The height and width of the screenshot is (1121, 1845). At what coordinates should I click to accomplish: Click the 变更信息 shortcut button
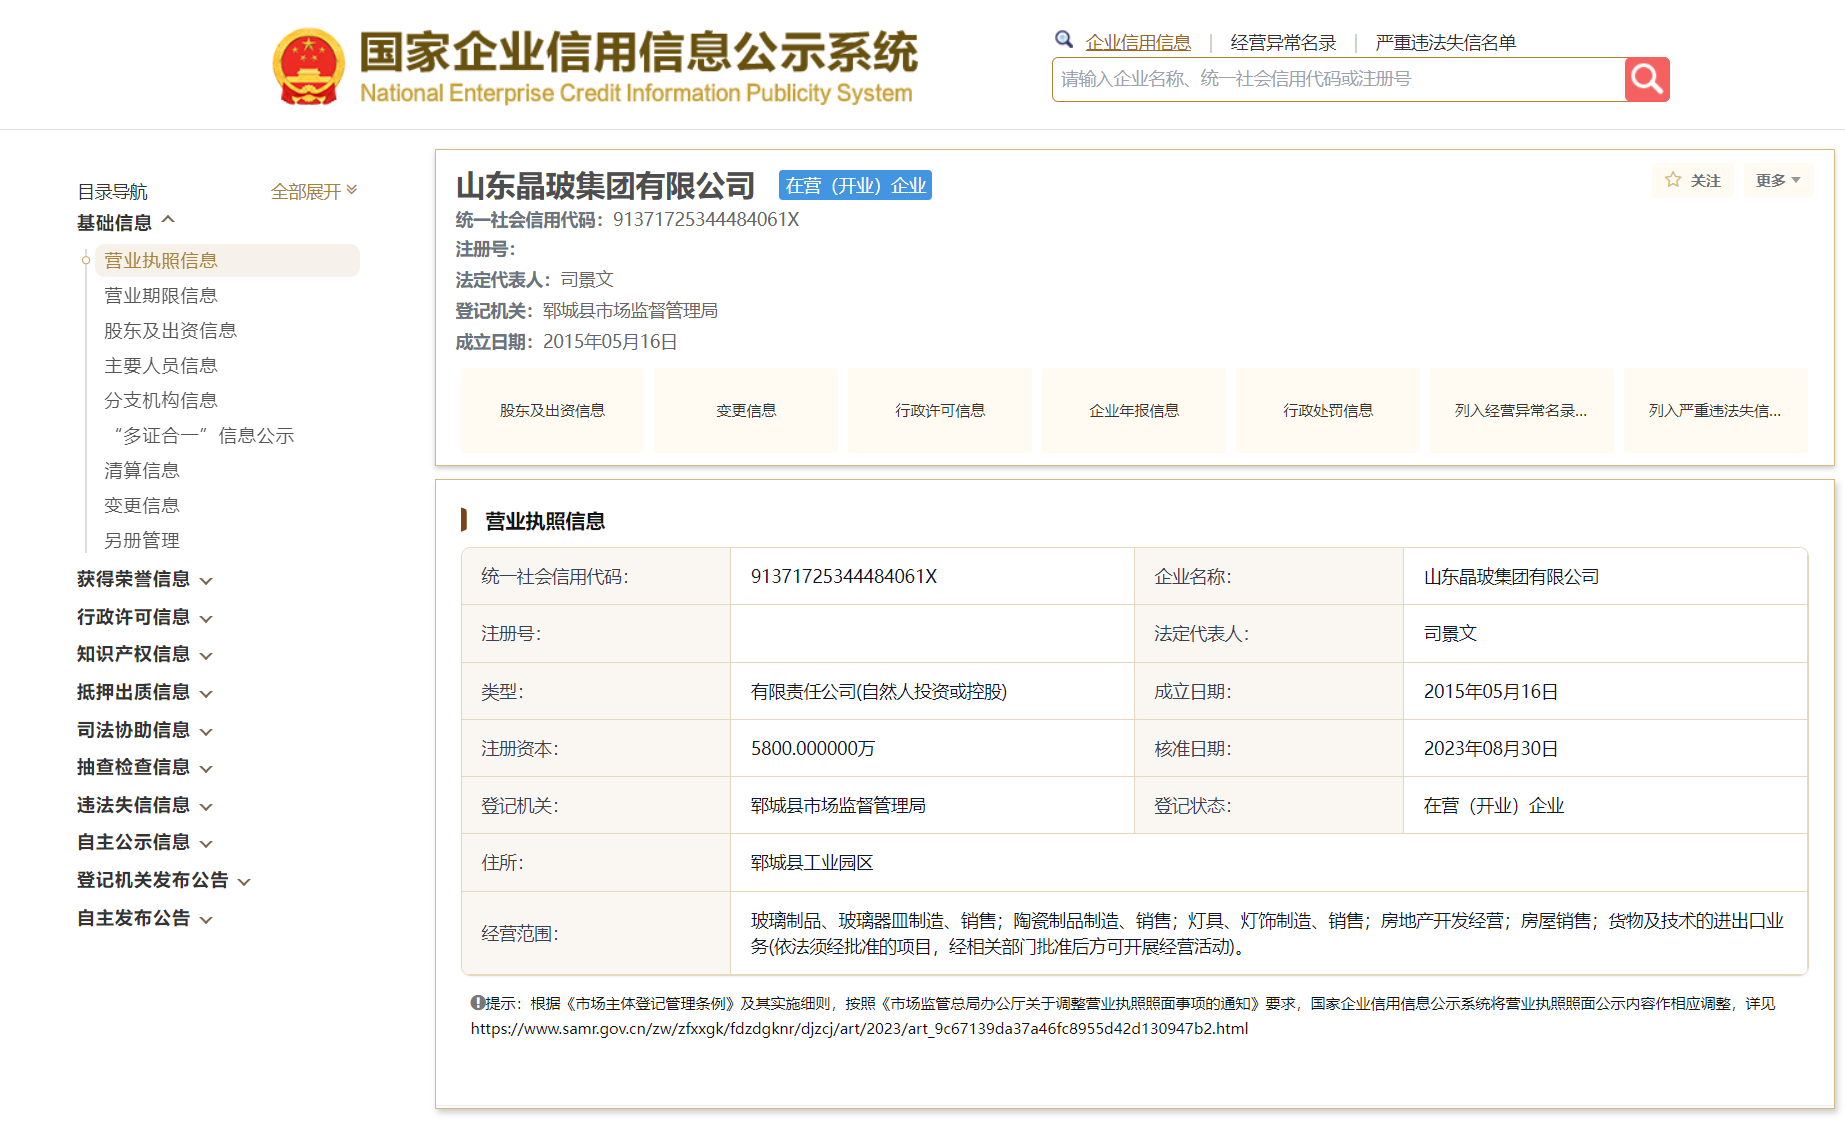click(x=746, y=410)
